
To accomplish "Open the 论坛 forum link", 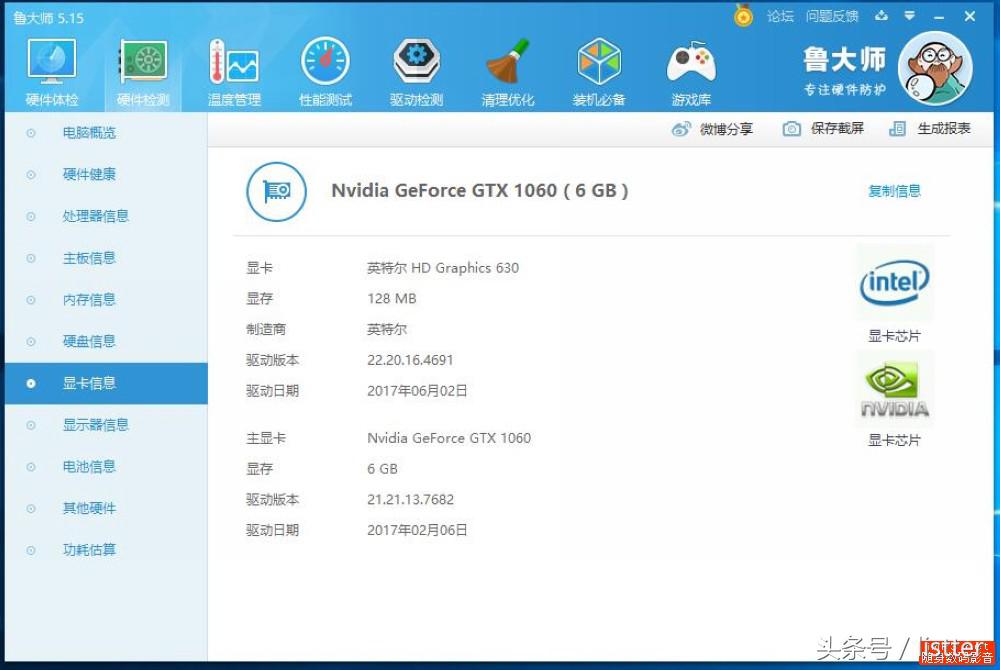I will click(x=780, y=16).
